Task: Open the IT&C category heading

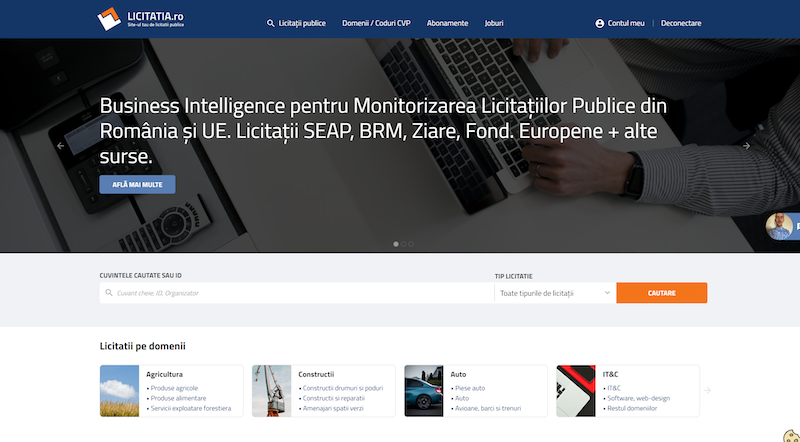Action: (610, 374)
